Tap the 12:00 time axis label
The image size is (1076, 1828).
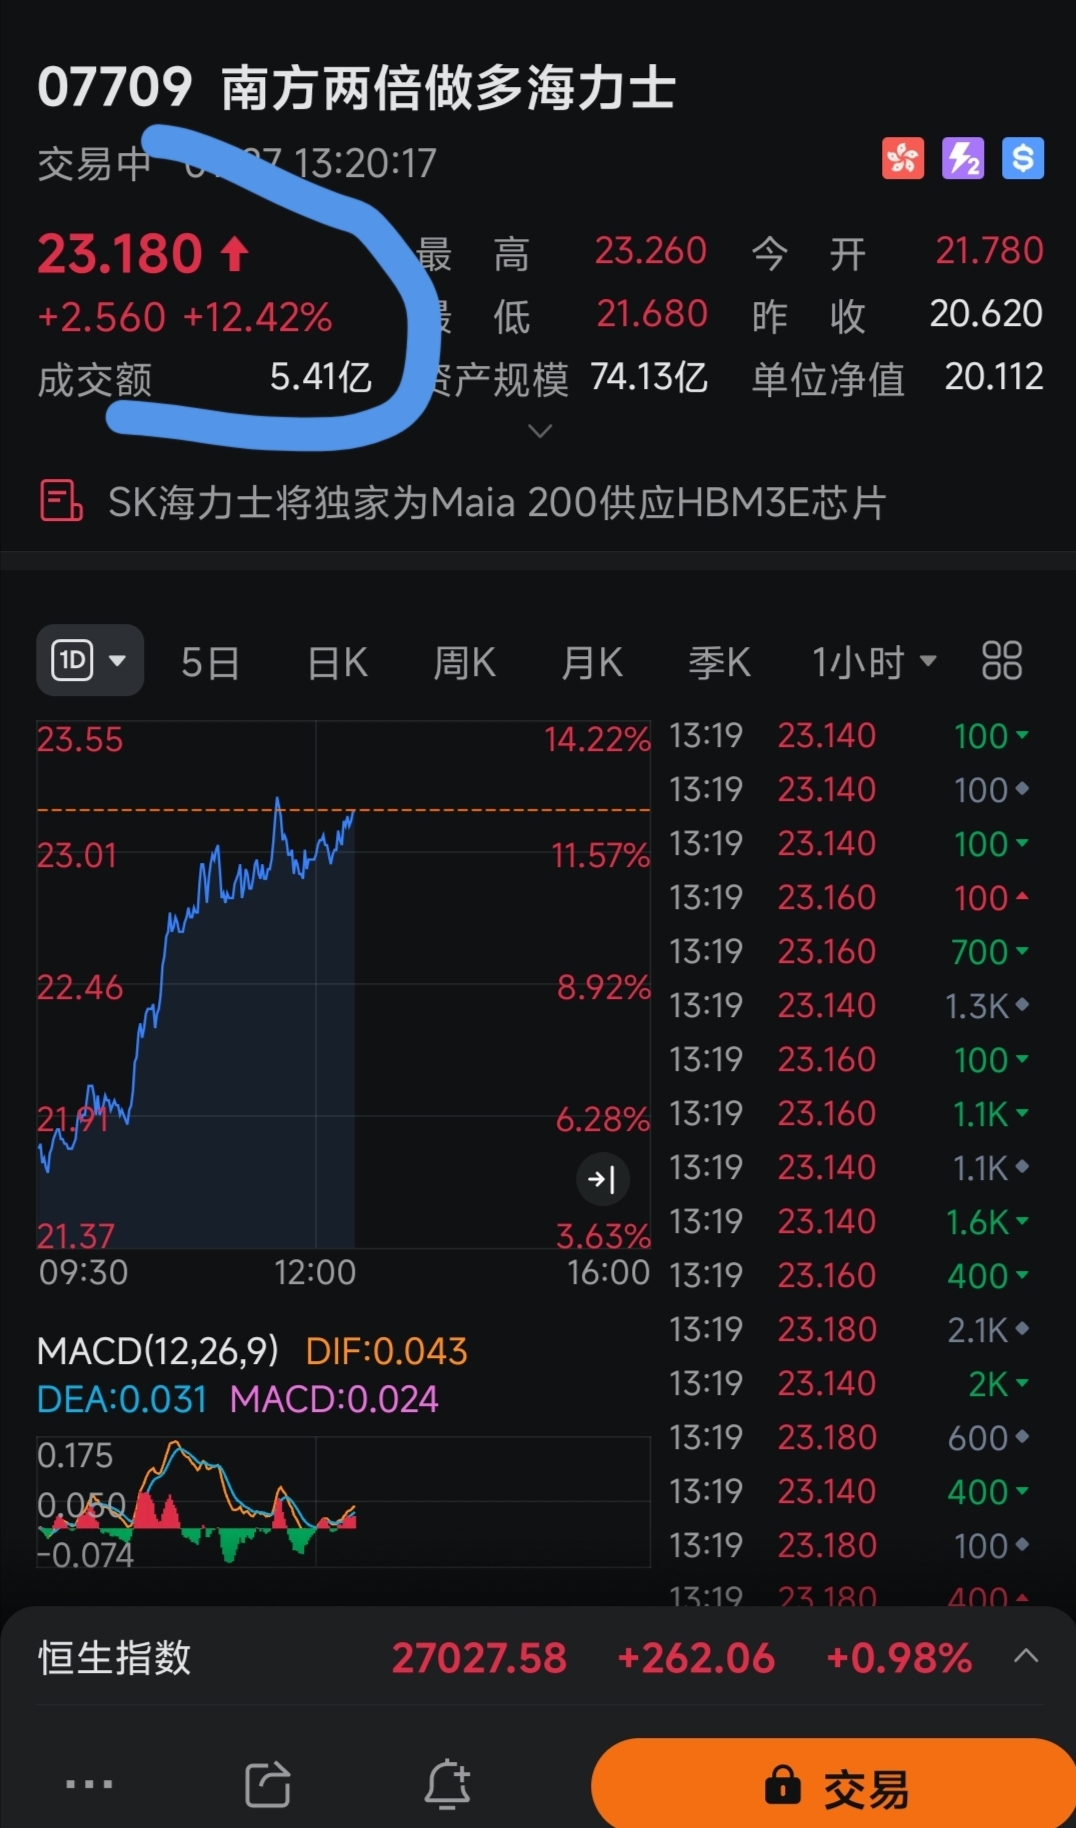(x=315, y=1272)
